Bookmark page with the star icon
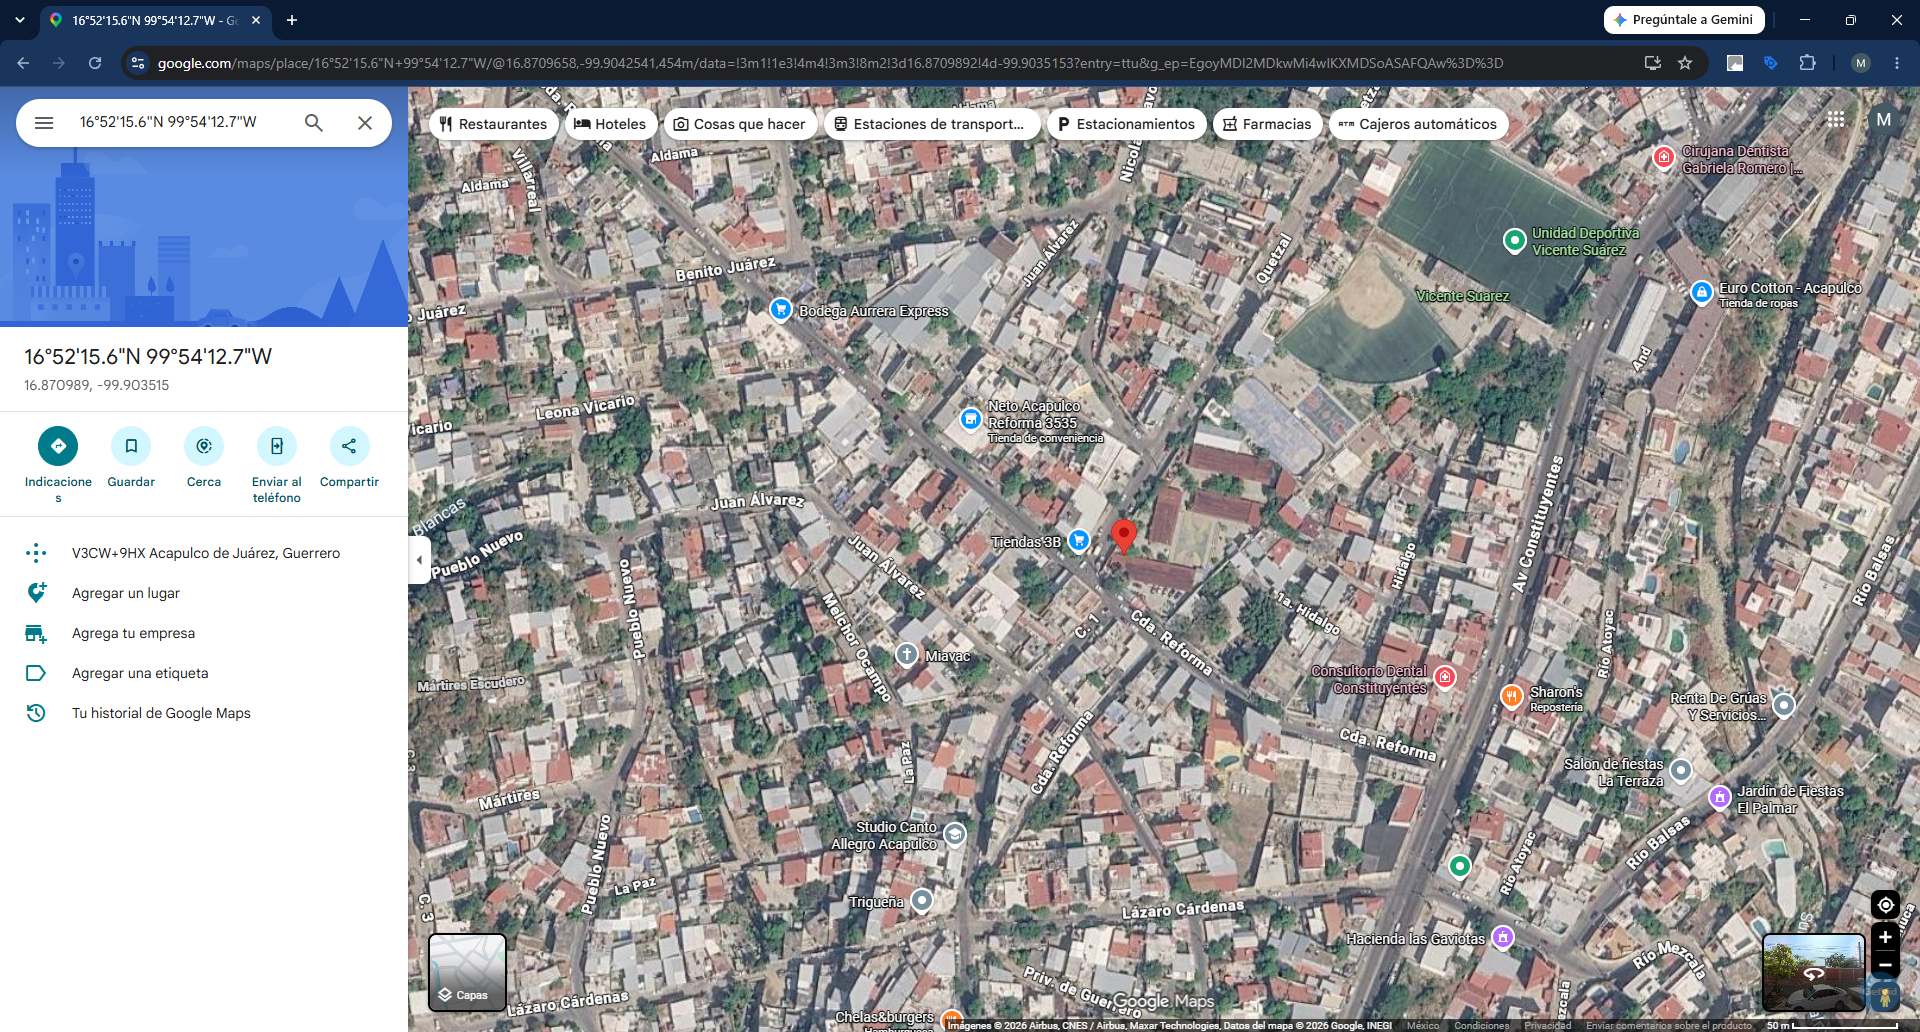This screenshot has width=1920, height=1032. 1685,63
